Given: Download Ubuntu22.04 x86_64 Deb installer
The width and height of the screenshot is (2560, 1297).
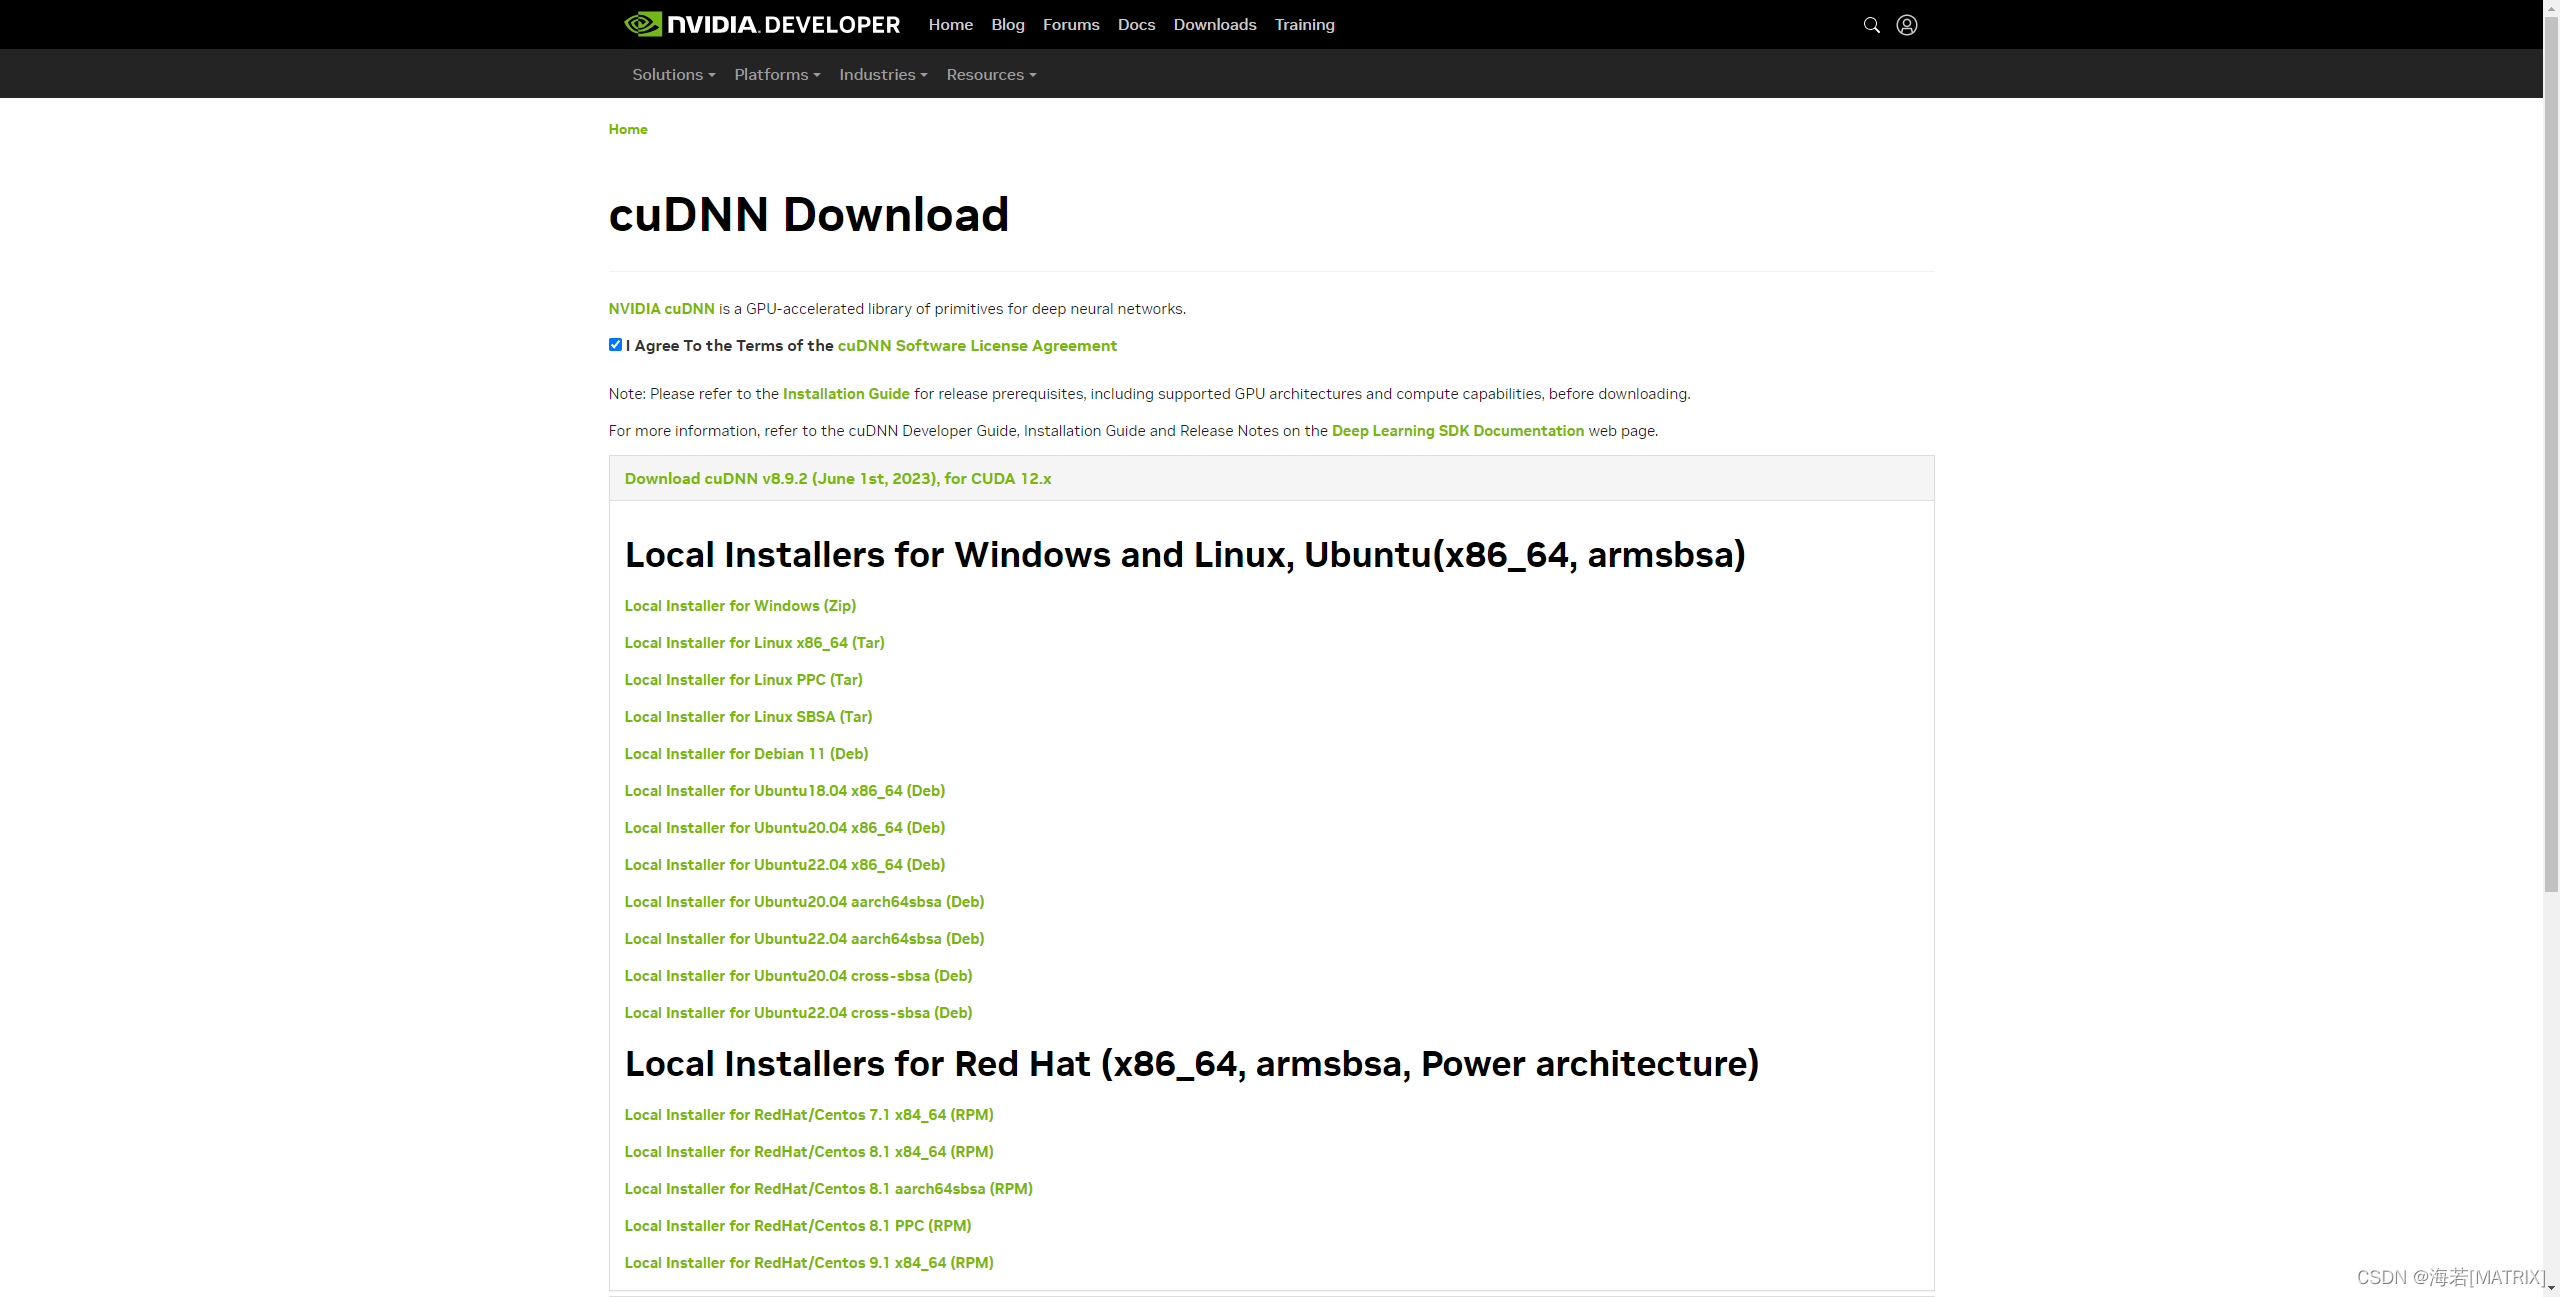Looking at the screenshot, I should (784, 865).
